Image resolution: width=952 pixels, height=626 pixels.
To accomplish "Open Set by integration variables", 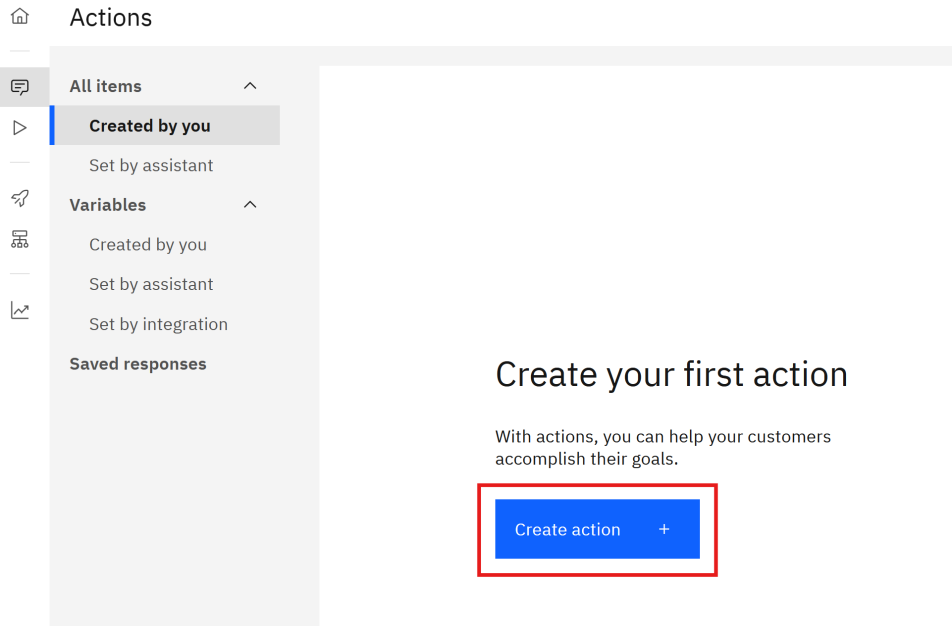I will point(158,324).
